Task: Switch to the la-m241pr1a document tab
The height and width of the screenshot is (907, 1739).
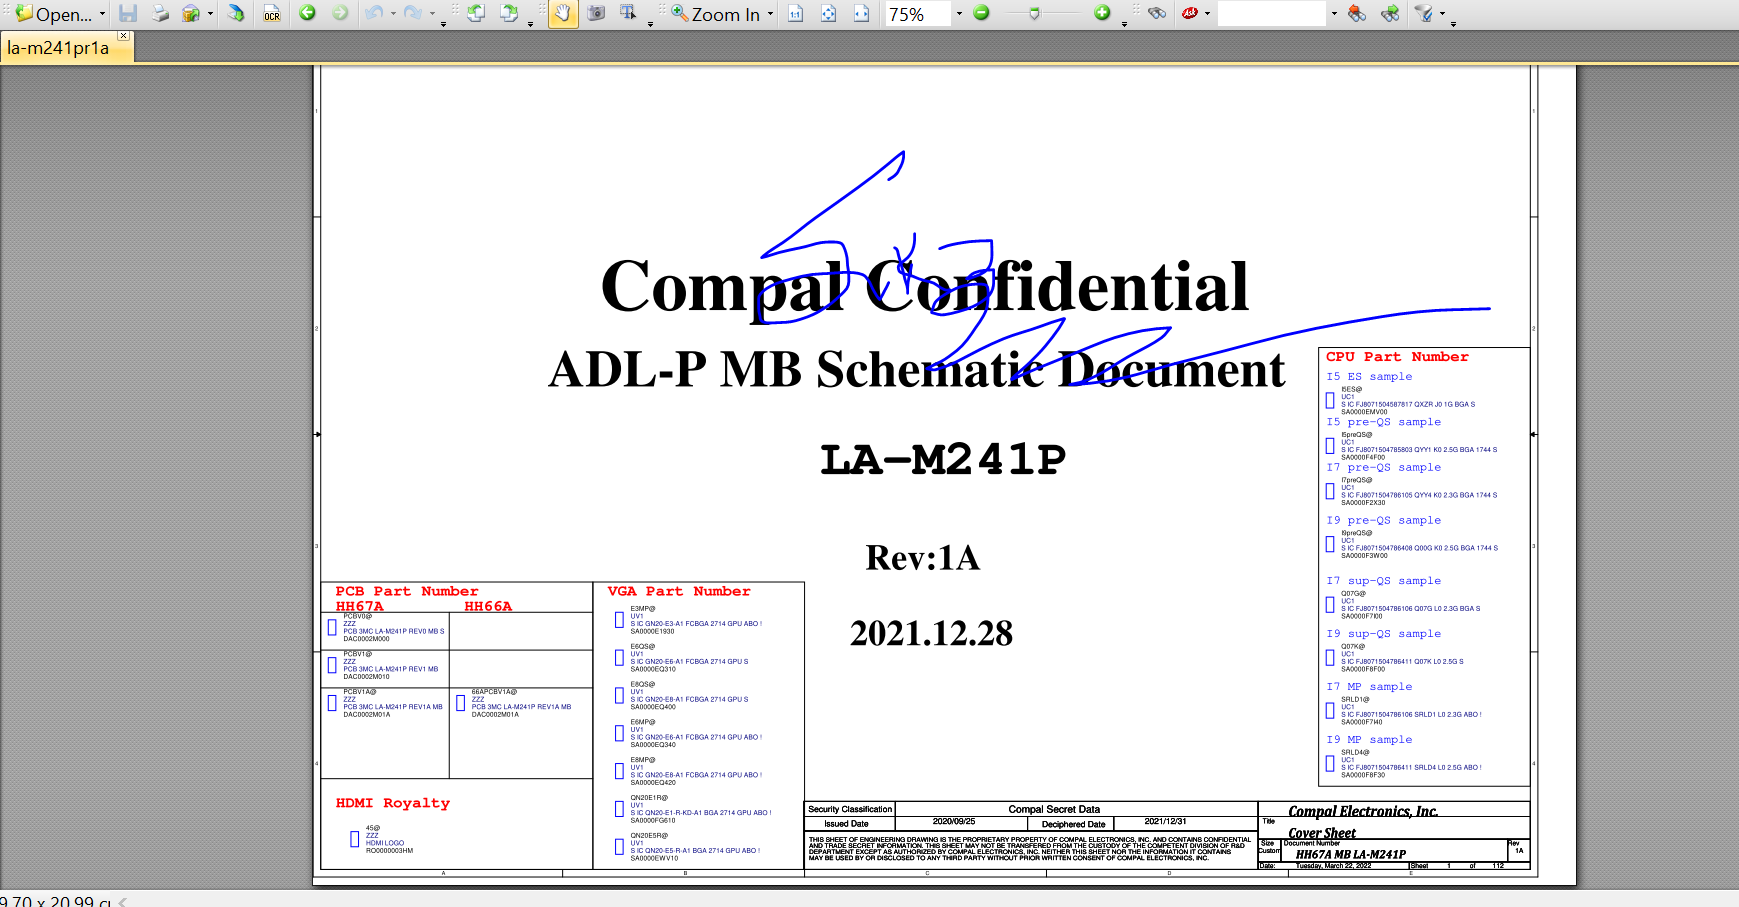Action: point(60,48)
